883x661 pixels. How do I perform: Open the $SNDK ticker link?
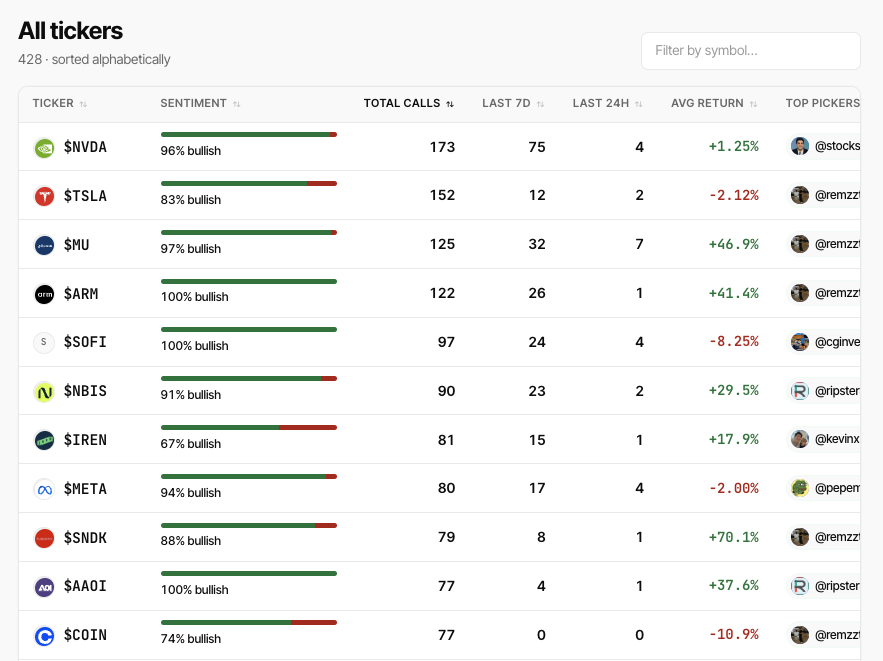85,538
